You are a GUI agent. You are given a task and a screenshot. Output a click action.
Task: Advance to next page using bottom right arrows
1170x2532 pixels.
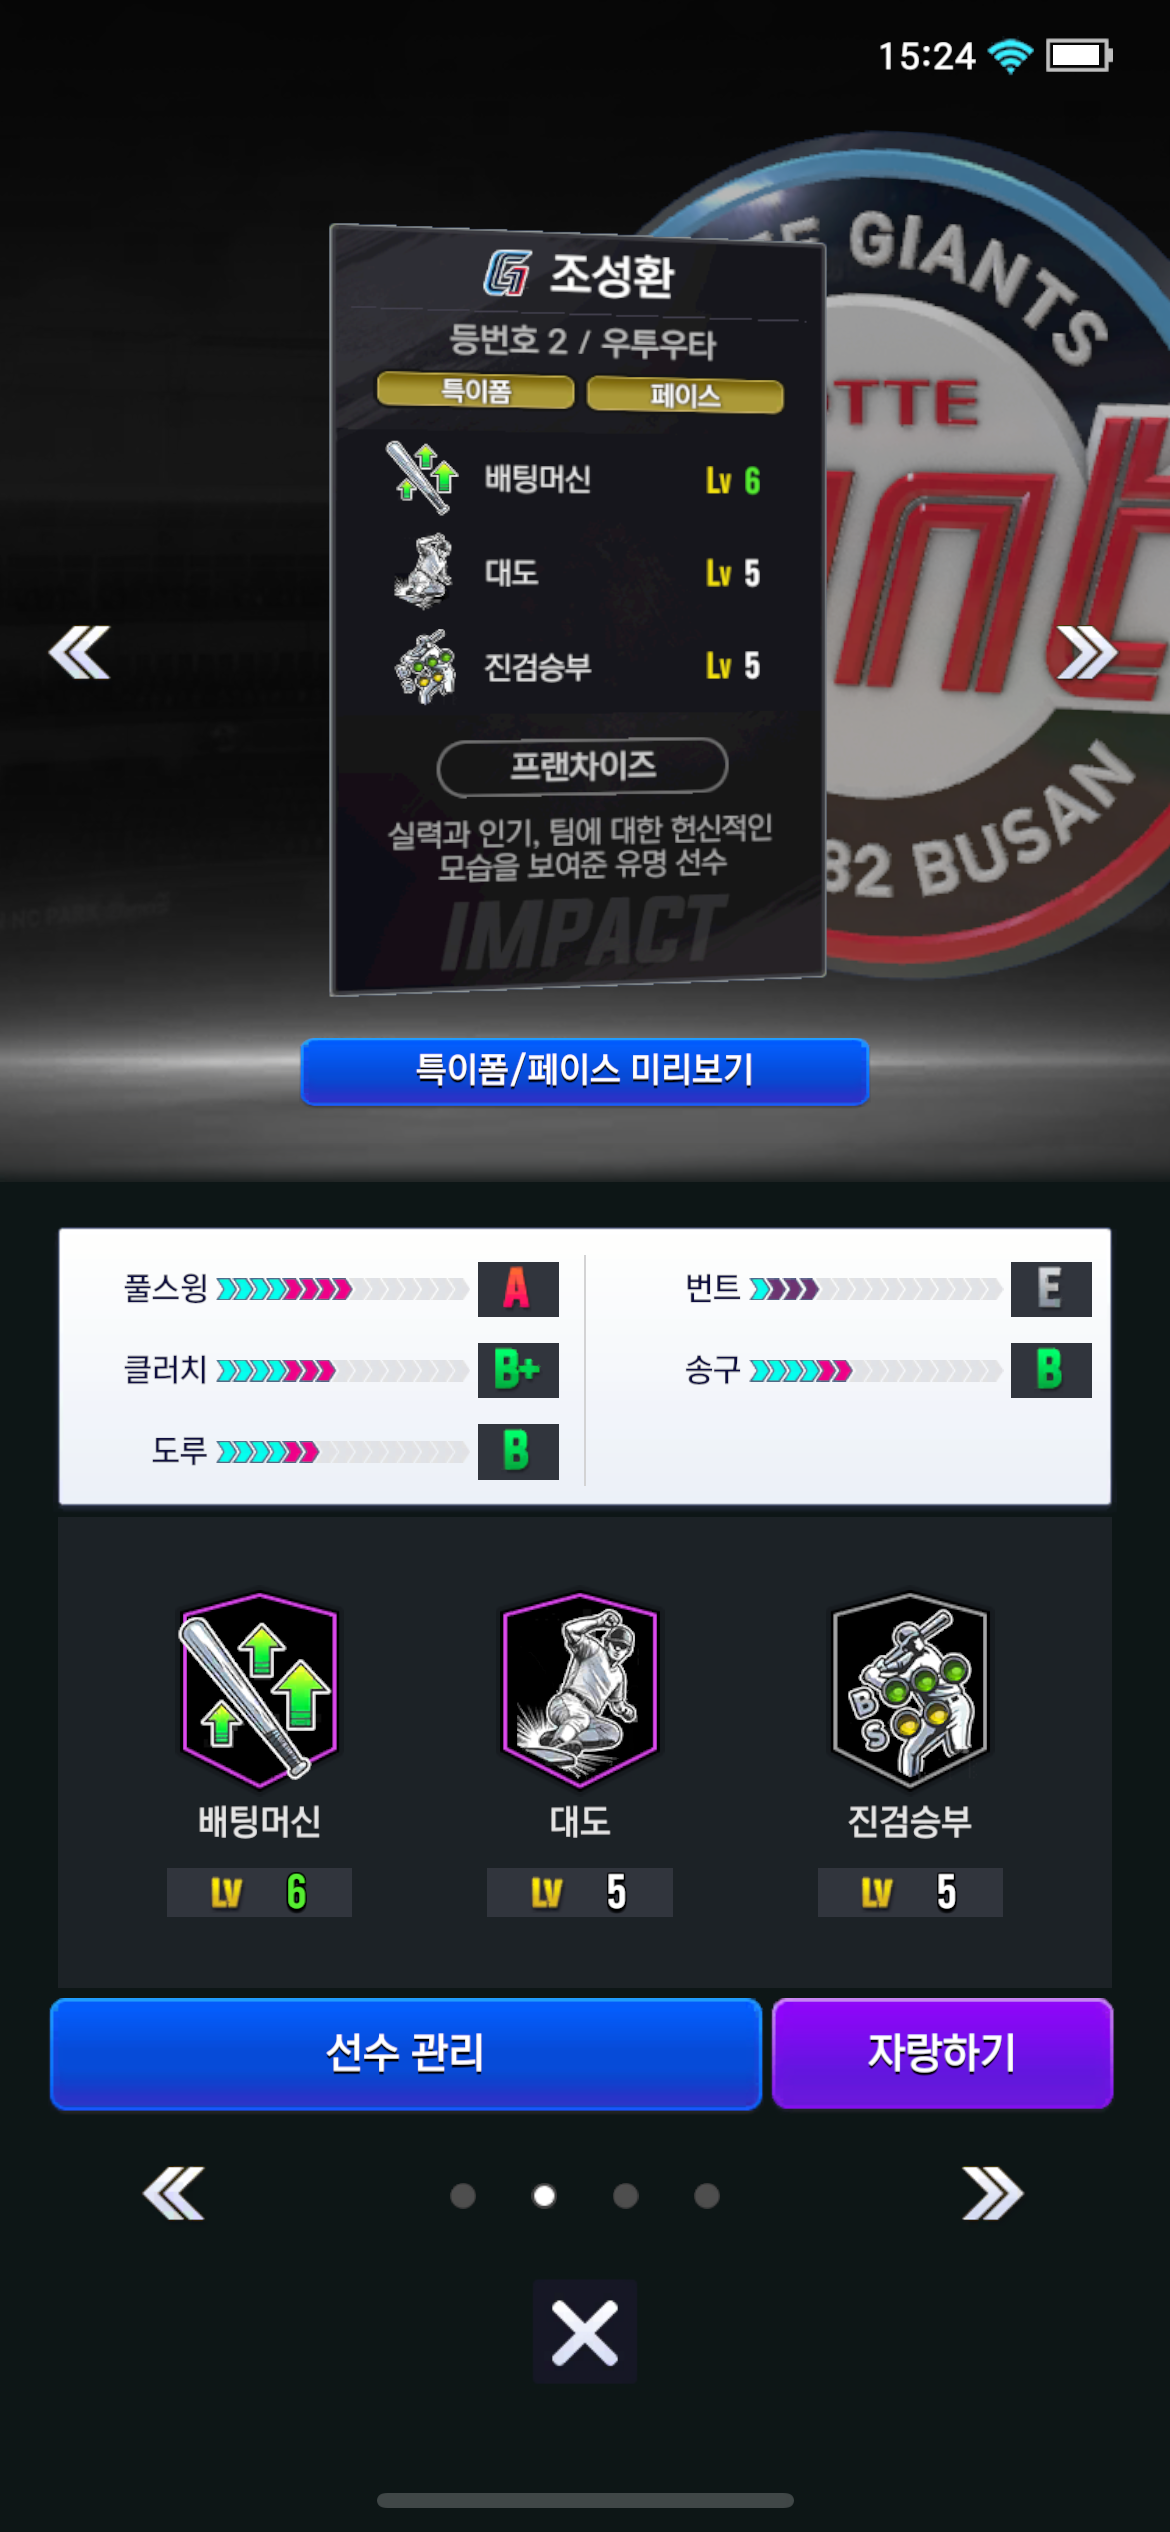(992, 2194)
